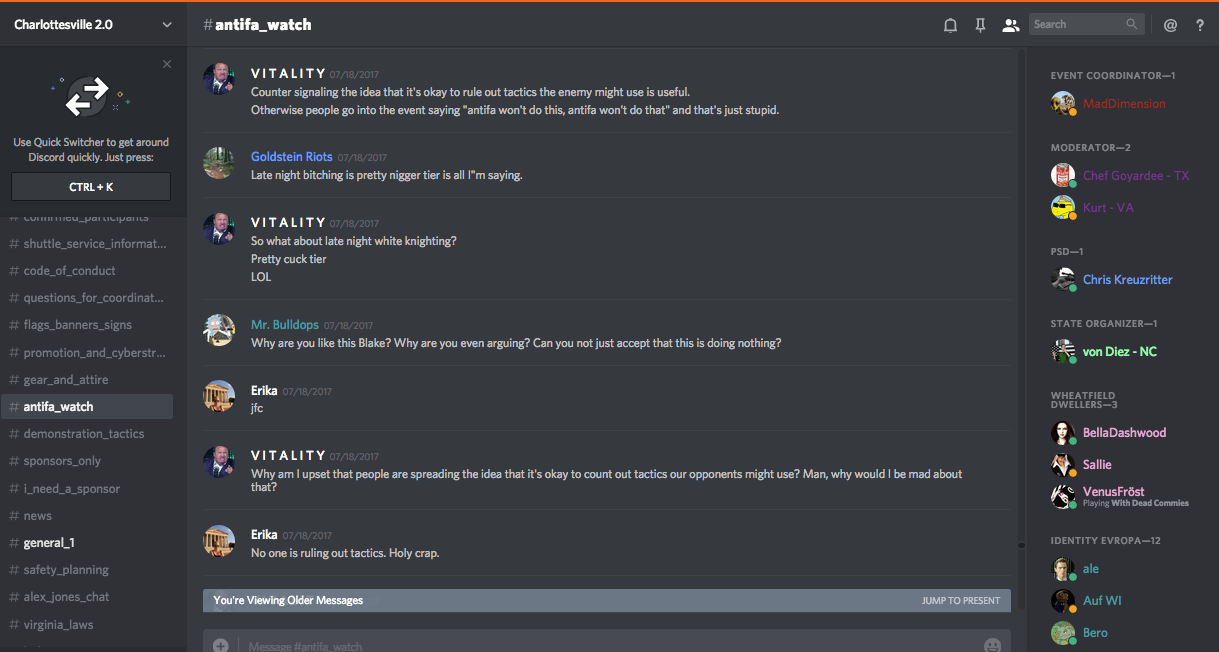Open the safety_planning channel
Image resolution: width=1219 pixels, height=652 pixels.
tap(66, 570)
